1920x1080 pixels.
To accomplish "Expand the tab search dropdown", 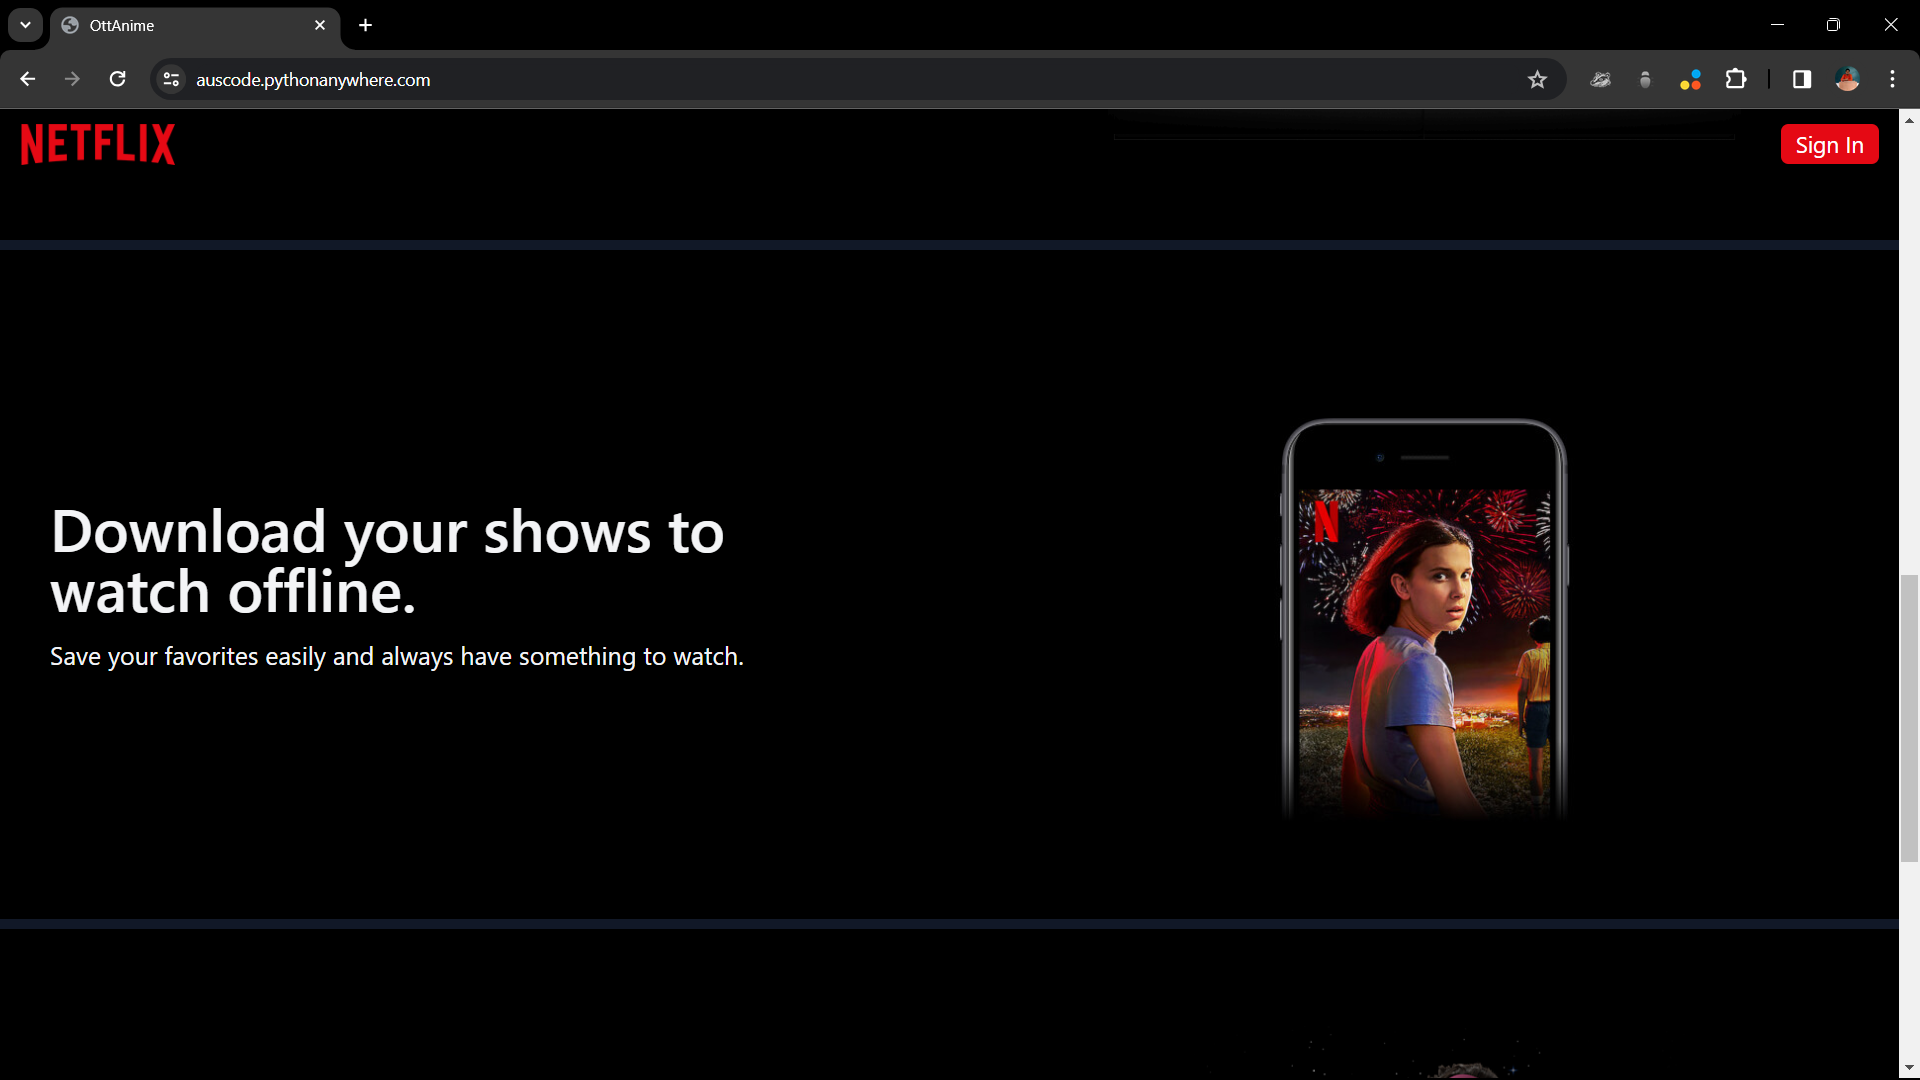I will click(x=25, y=25).
